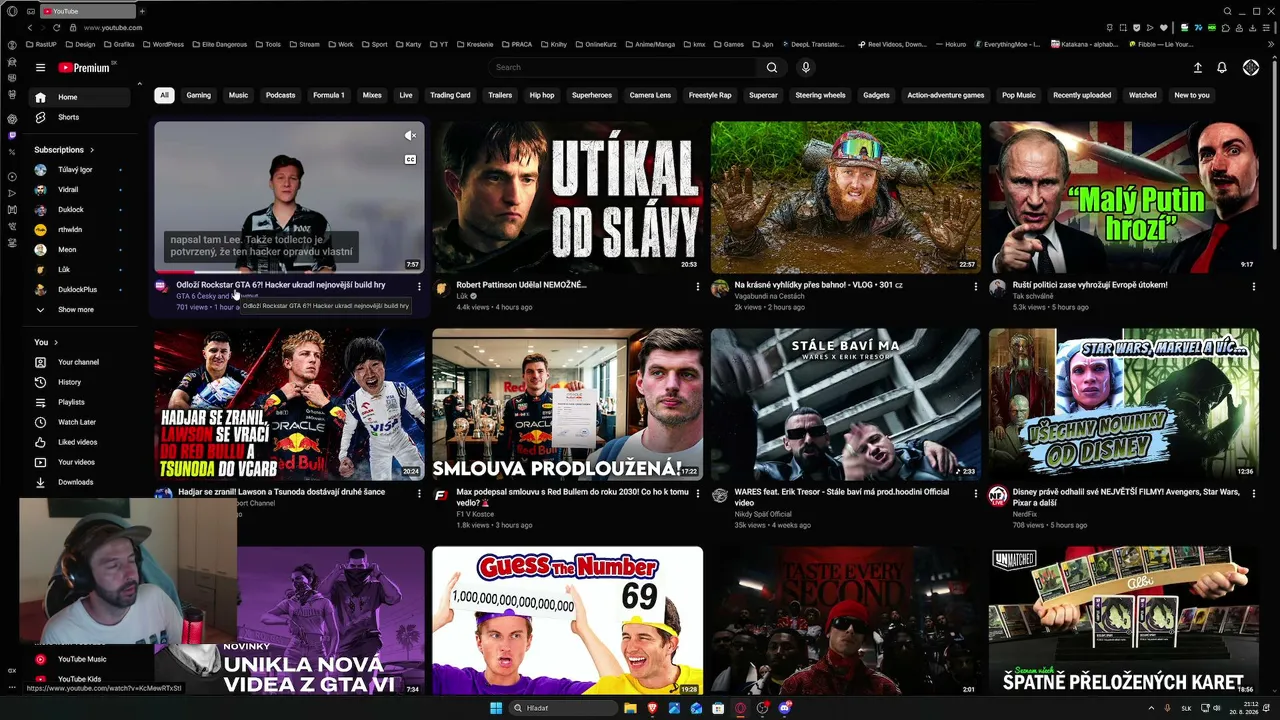1280x720 pixels.
Task: Open the Vidrail subscription channel
Action: (x=80, y=190)
